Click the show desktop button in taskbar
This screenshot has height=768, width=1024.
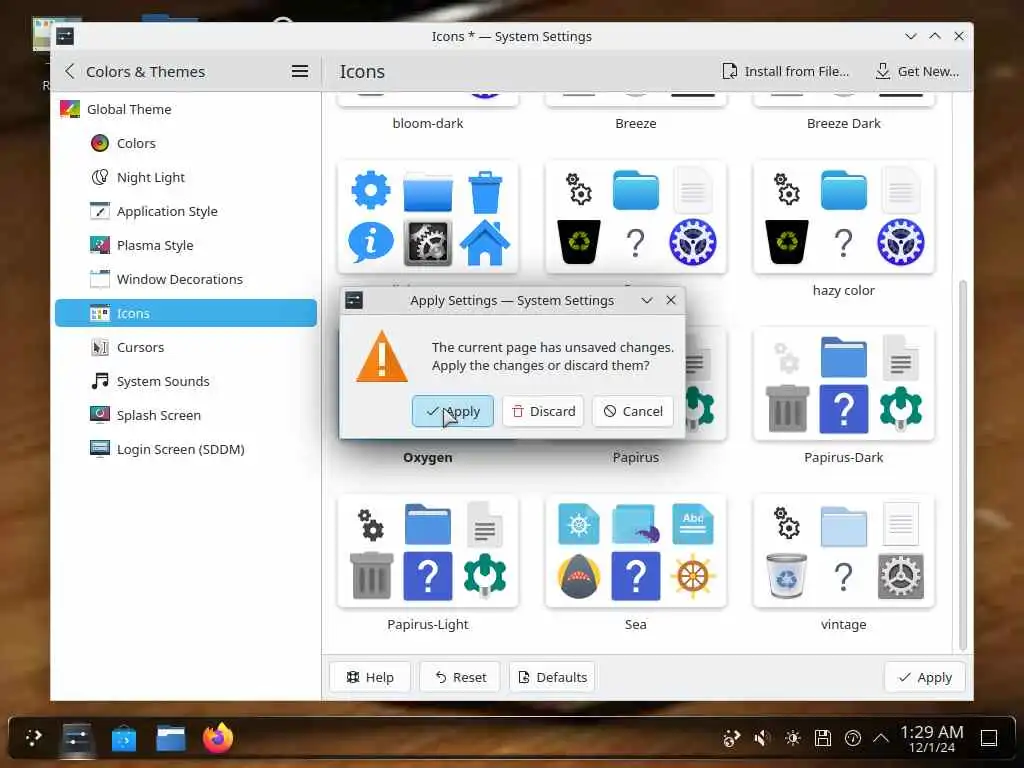(989, 739)
